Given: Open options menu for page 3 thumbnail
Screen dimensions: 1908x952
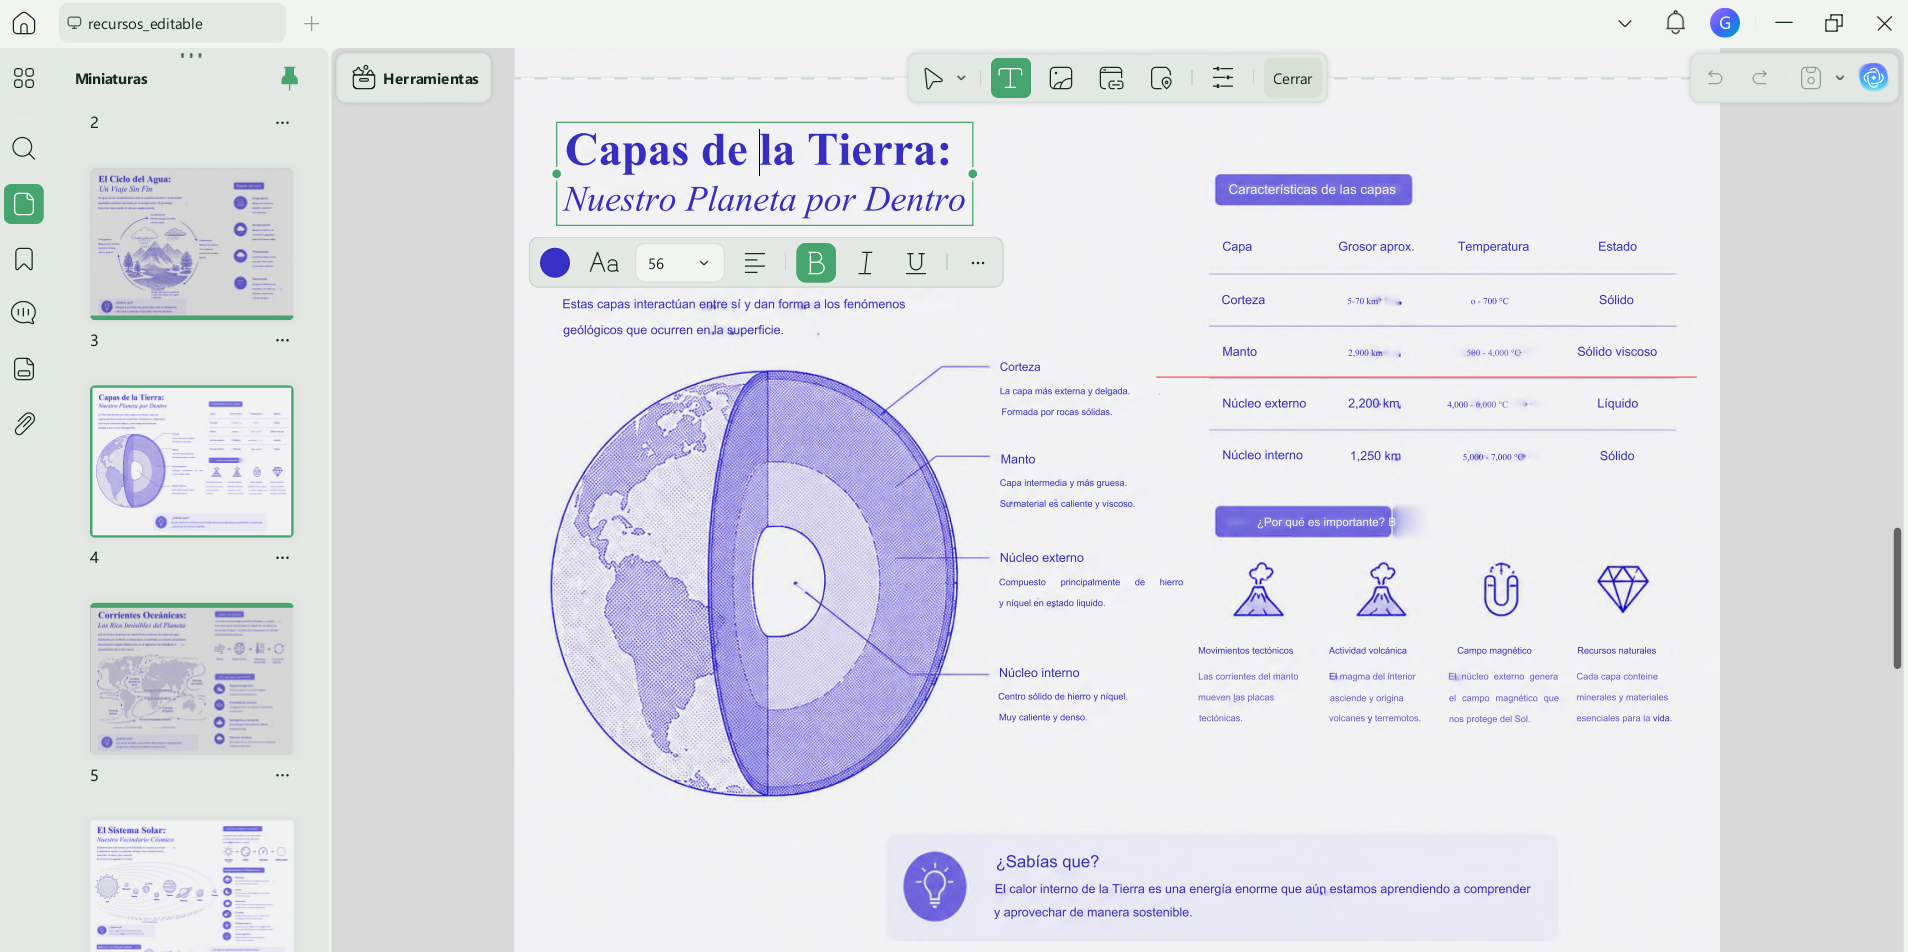Looking at the screenshot, I should (282, 341).
